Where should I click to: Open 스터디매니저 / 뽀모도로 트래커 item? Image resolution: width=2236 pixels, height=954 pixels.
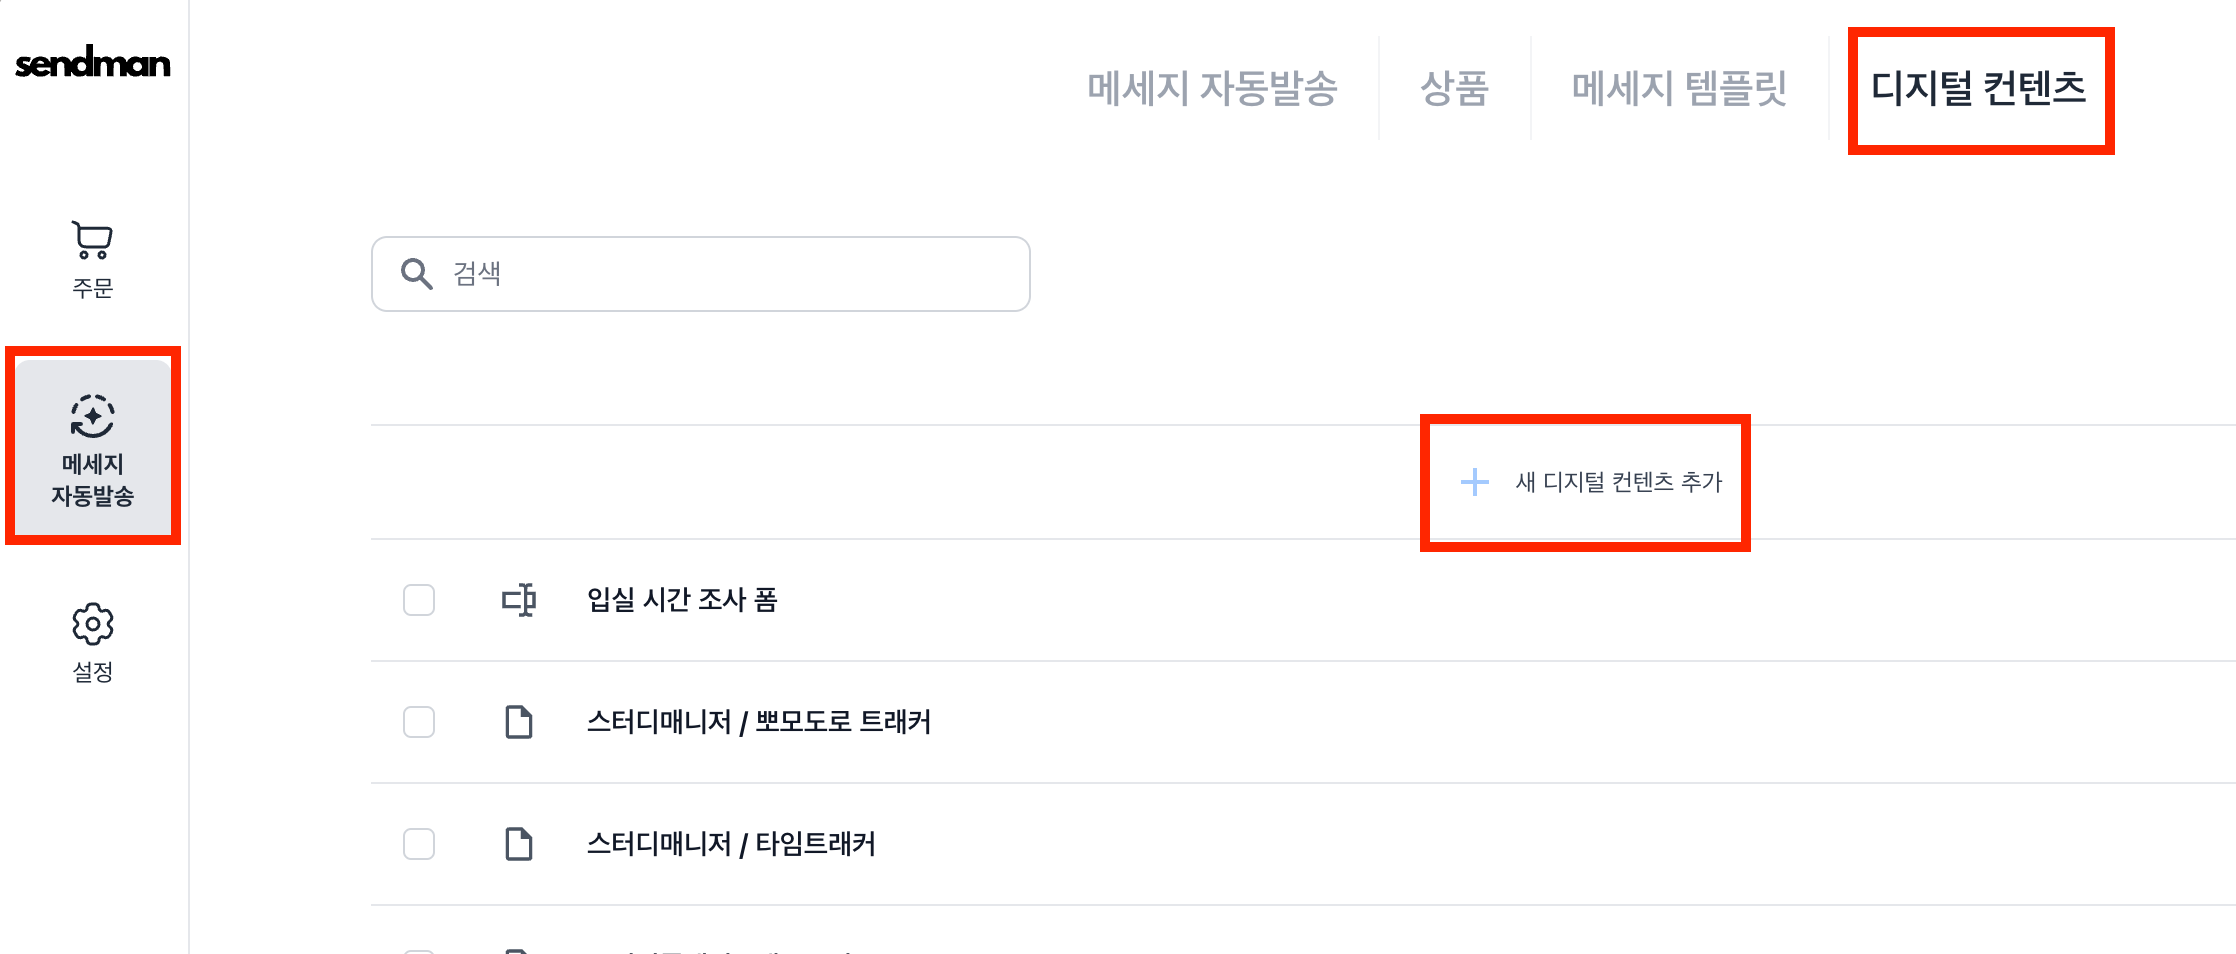click(758, 722)
